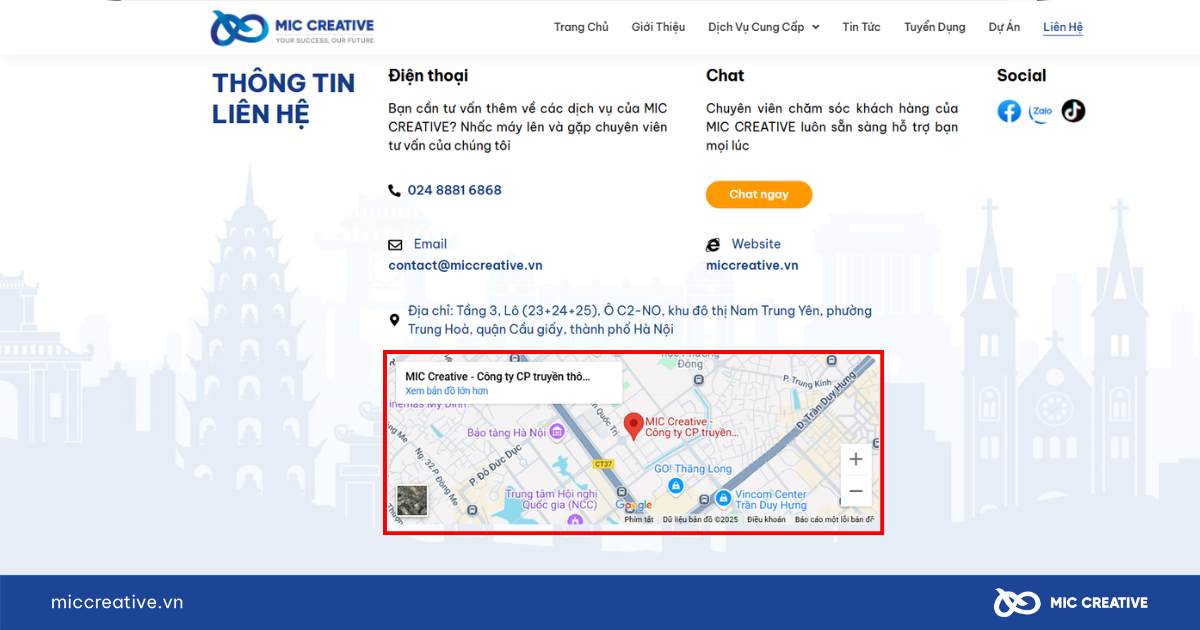Click the Google logo on map

[633, 506]
